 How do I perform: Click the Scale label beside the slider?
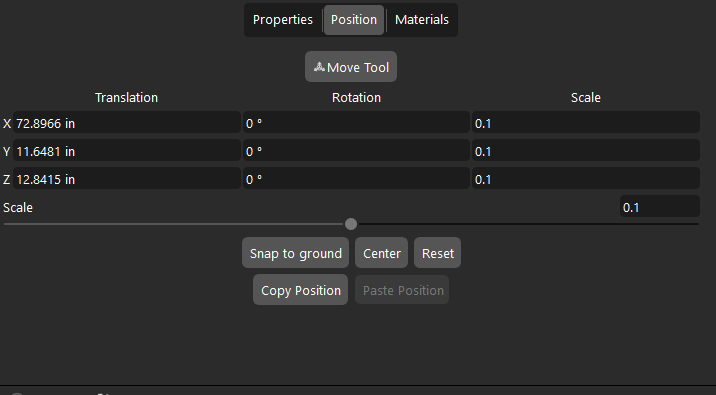[x=18, y=207]
